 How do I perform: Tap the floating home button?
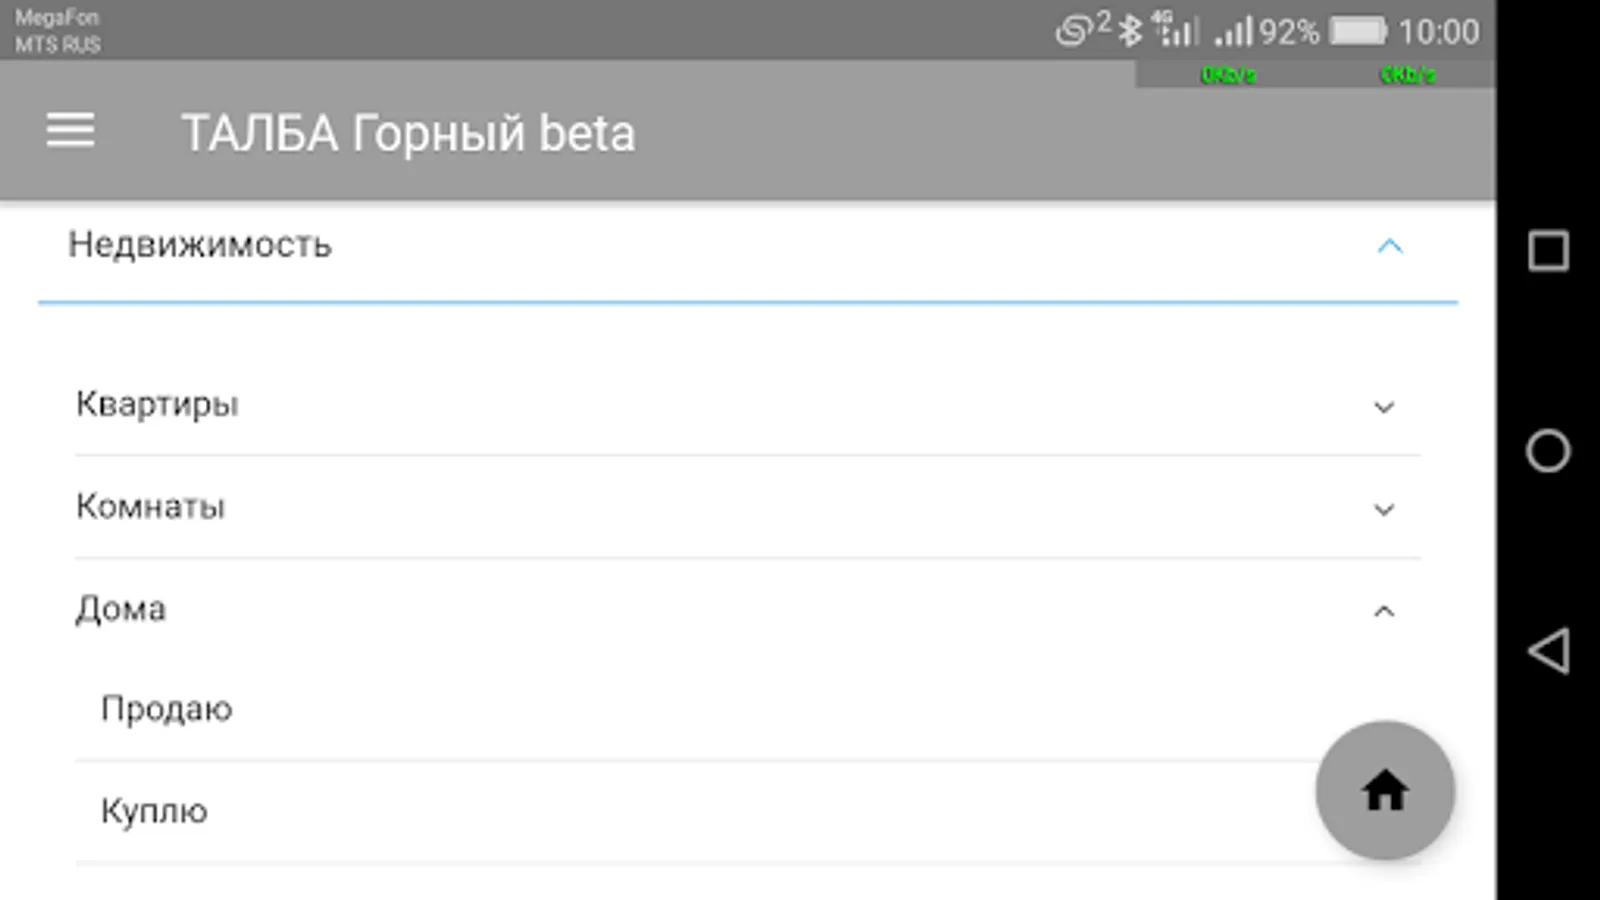click(x=1385, y=790)
